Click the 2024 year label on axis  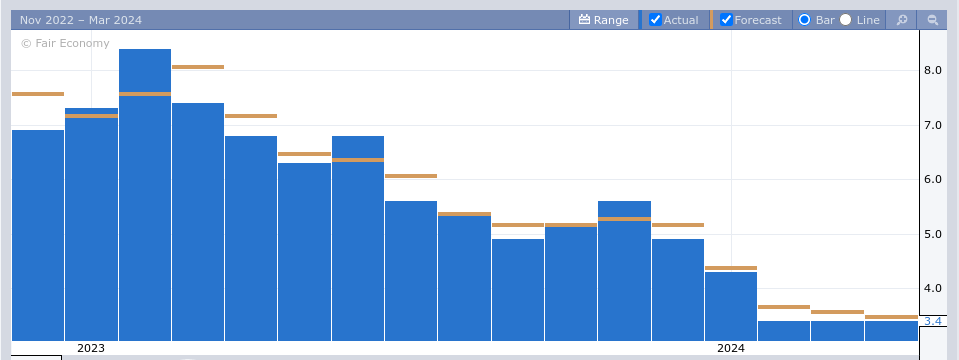coord(731,348)
